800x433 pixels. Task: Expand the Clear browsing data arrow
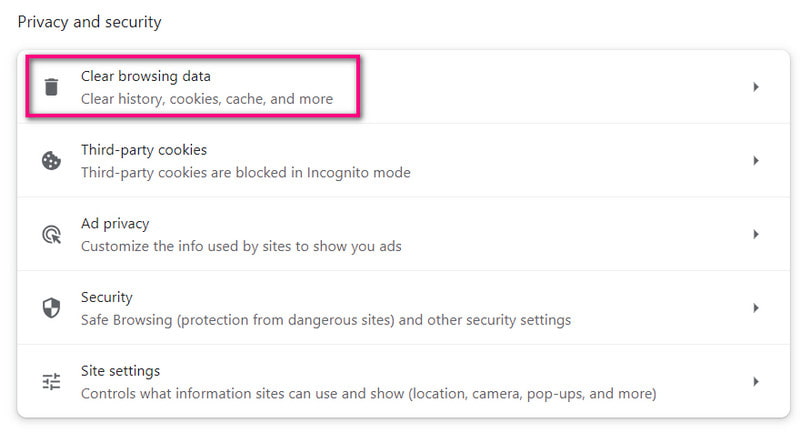coord(756,87)
